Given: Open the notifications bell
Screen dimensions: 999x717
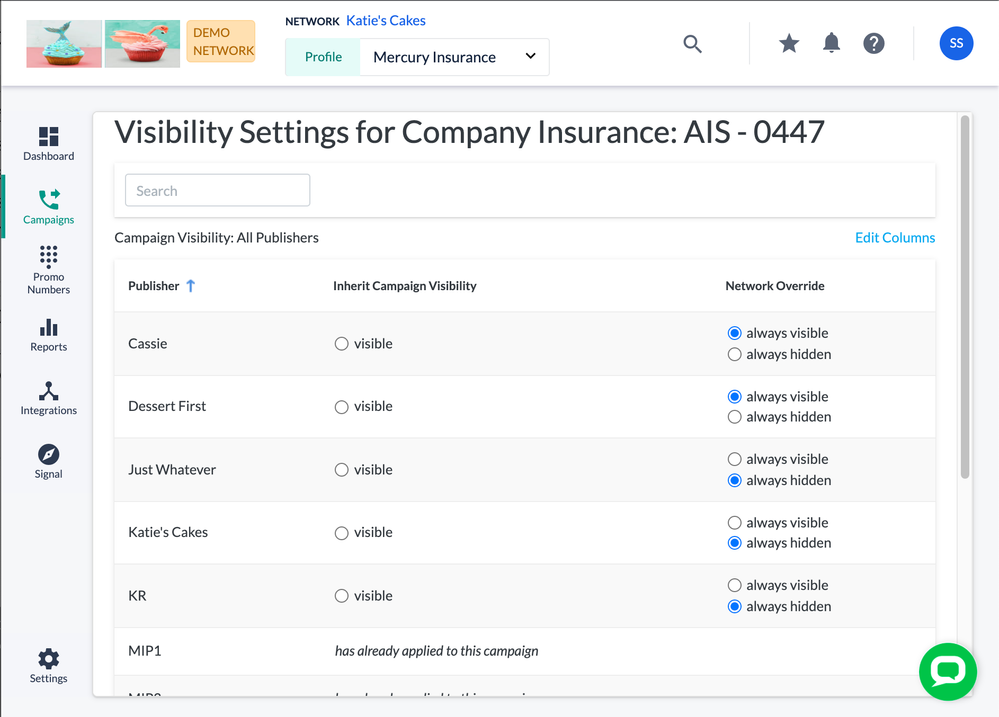Looking at the screenshot, I should 831,43.
